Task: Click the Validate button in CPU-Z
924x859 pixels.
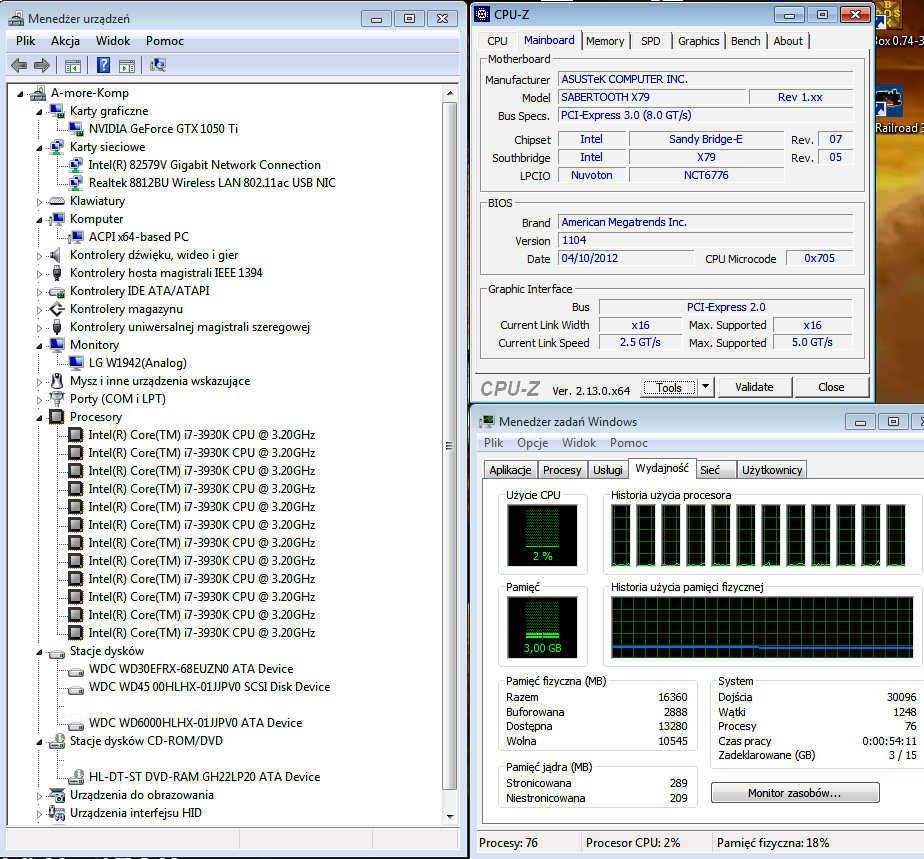Action: [754, 387]
